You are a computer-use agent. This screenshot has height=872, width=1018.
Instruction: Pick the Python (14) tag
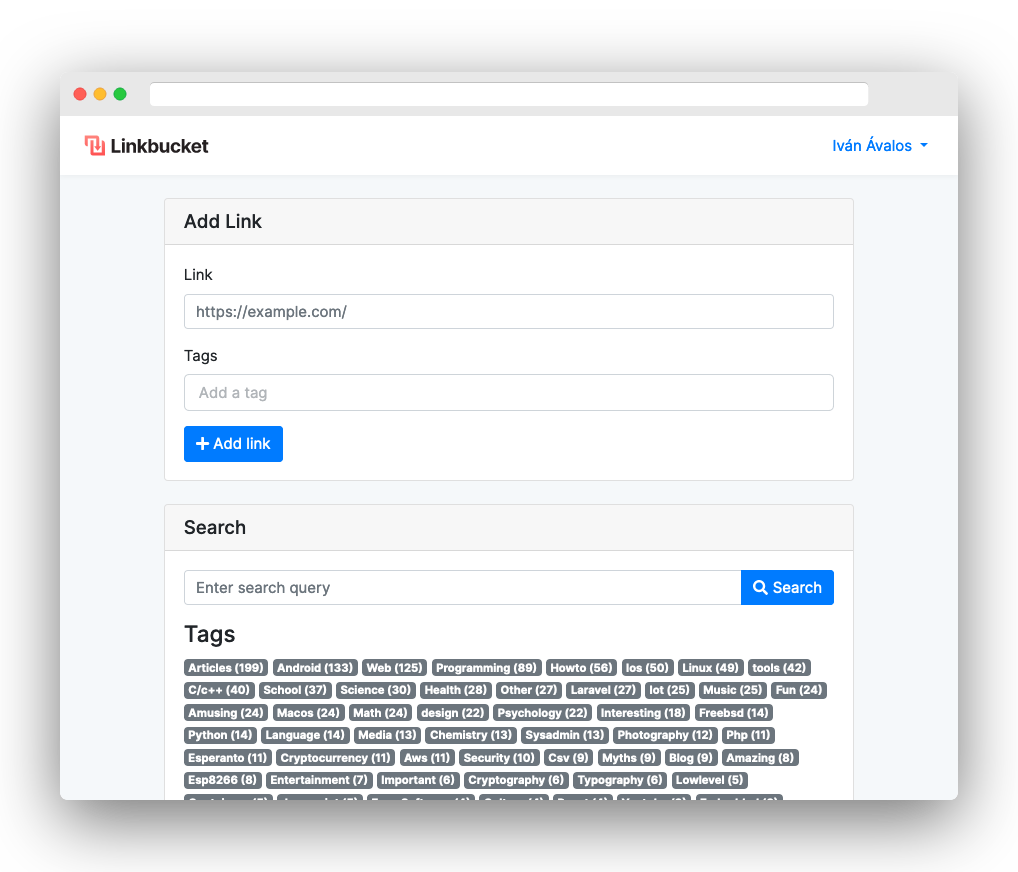(220, 735)
